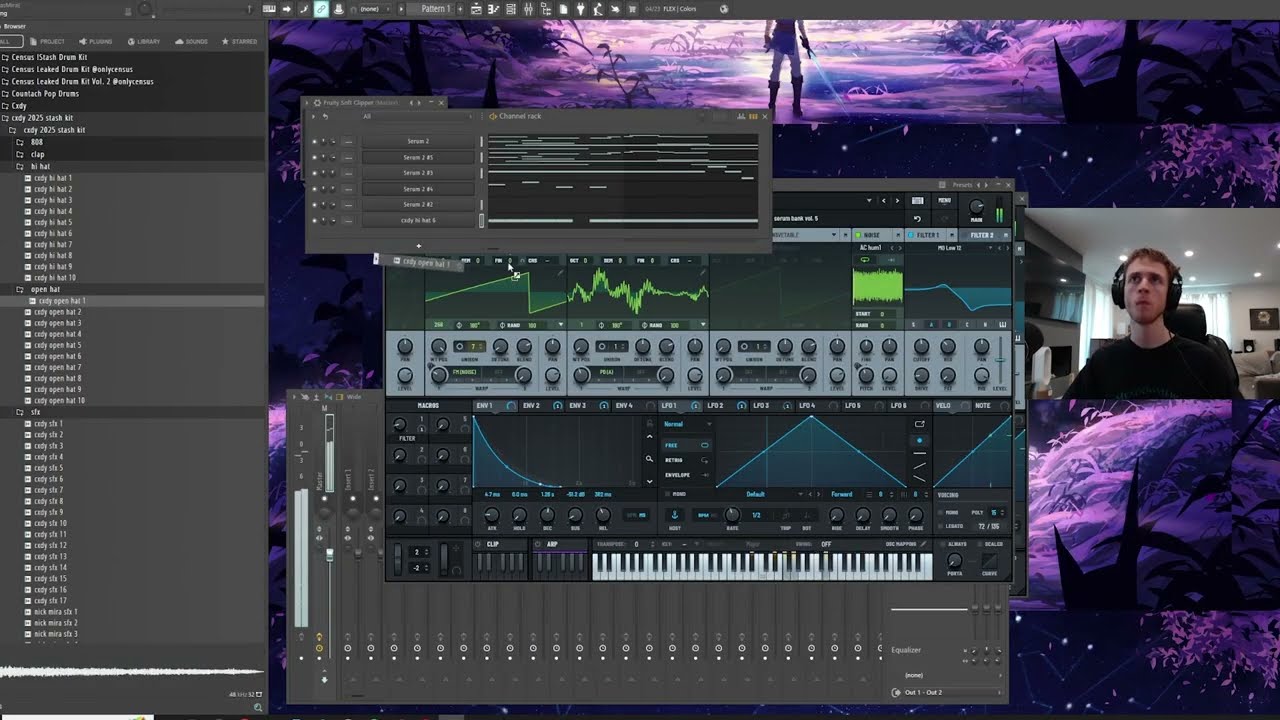Click the LFO host anchor icon

coord(674,515)
